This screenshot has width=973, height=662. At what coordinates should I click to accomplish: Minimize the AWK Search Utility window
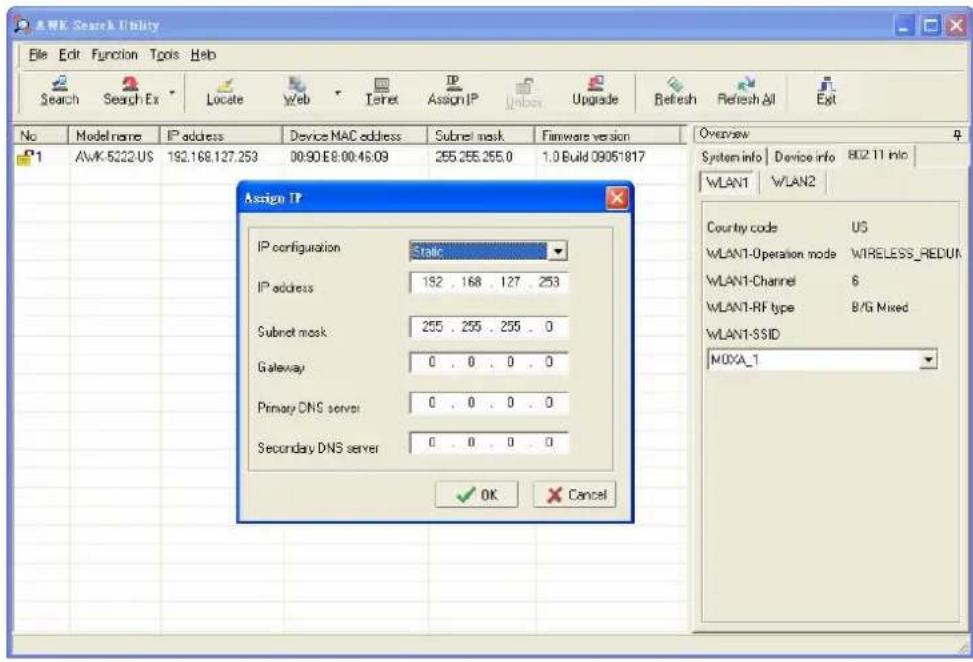906,26
